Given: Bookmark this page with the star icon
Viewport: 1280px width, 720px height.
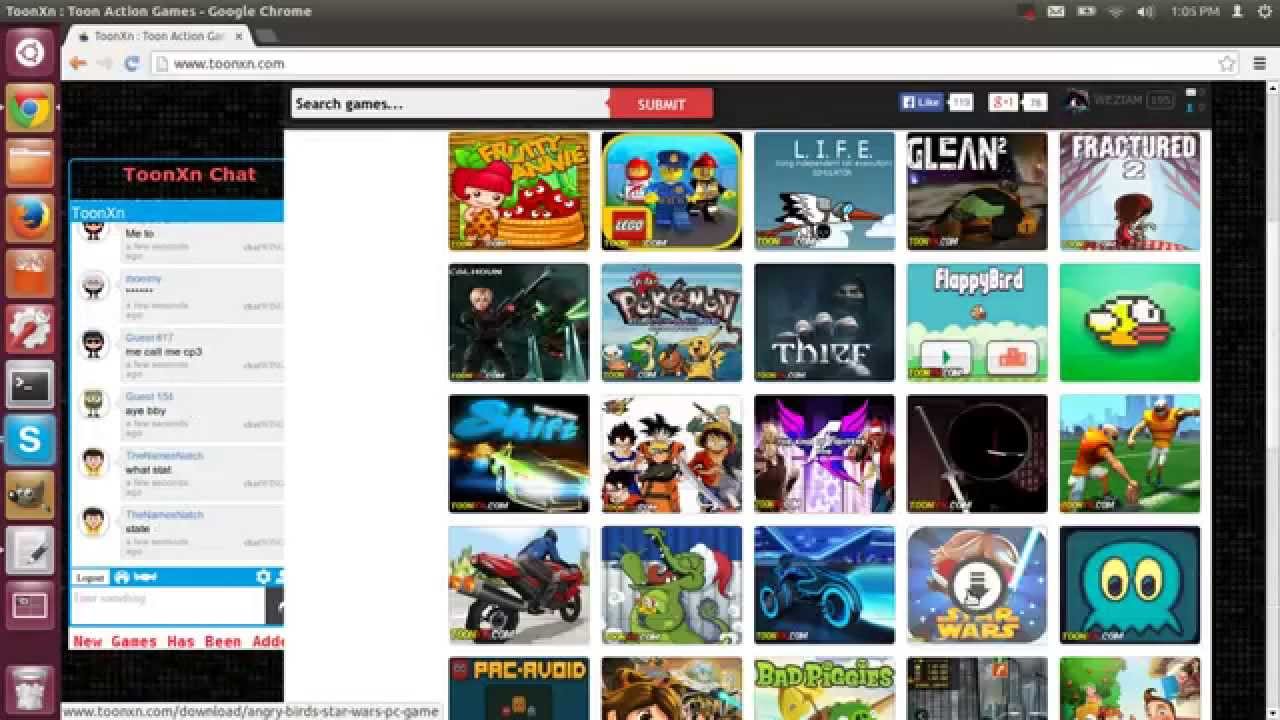Looking at the screenshot, I should (x=1227, y=63).
